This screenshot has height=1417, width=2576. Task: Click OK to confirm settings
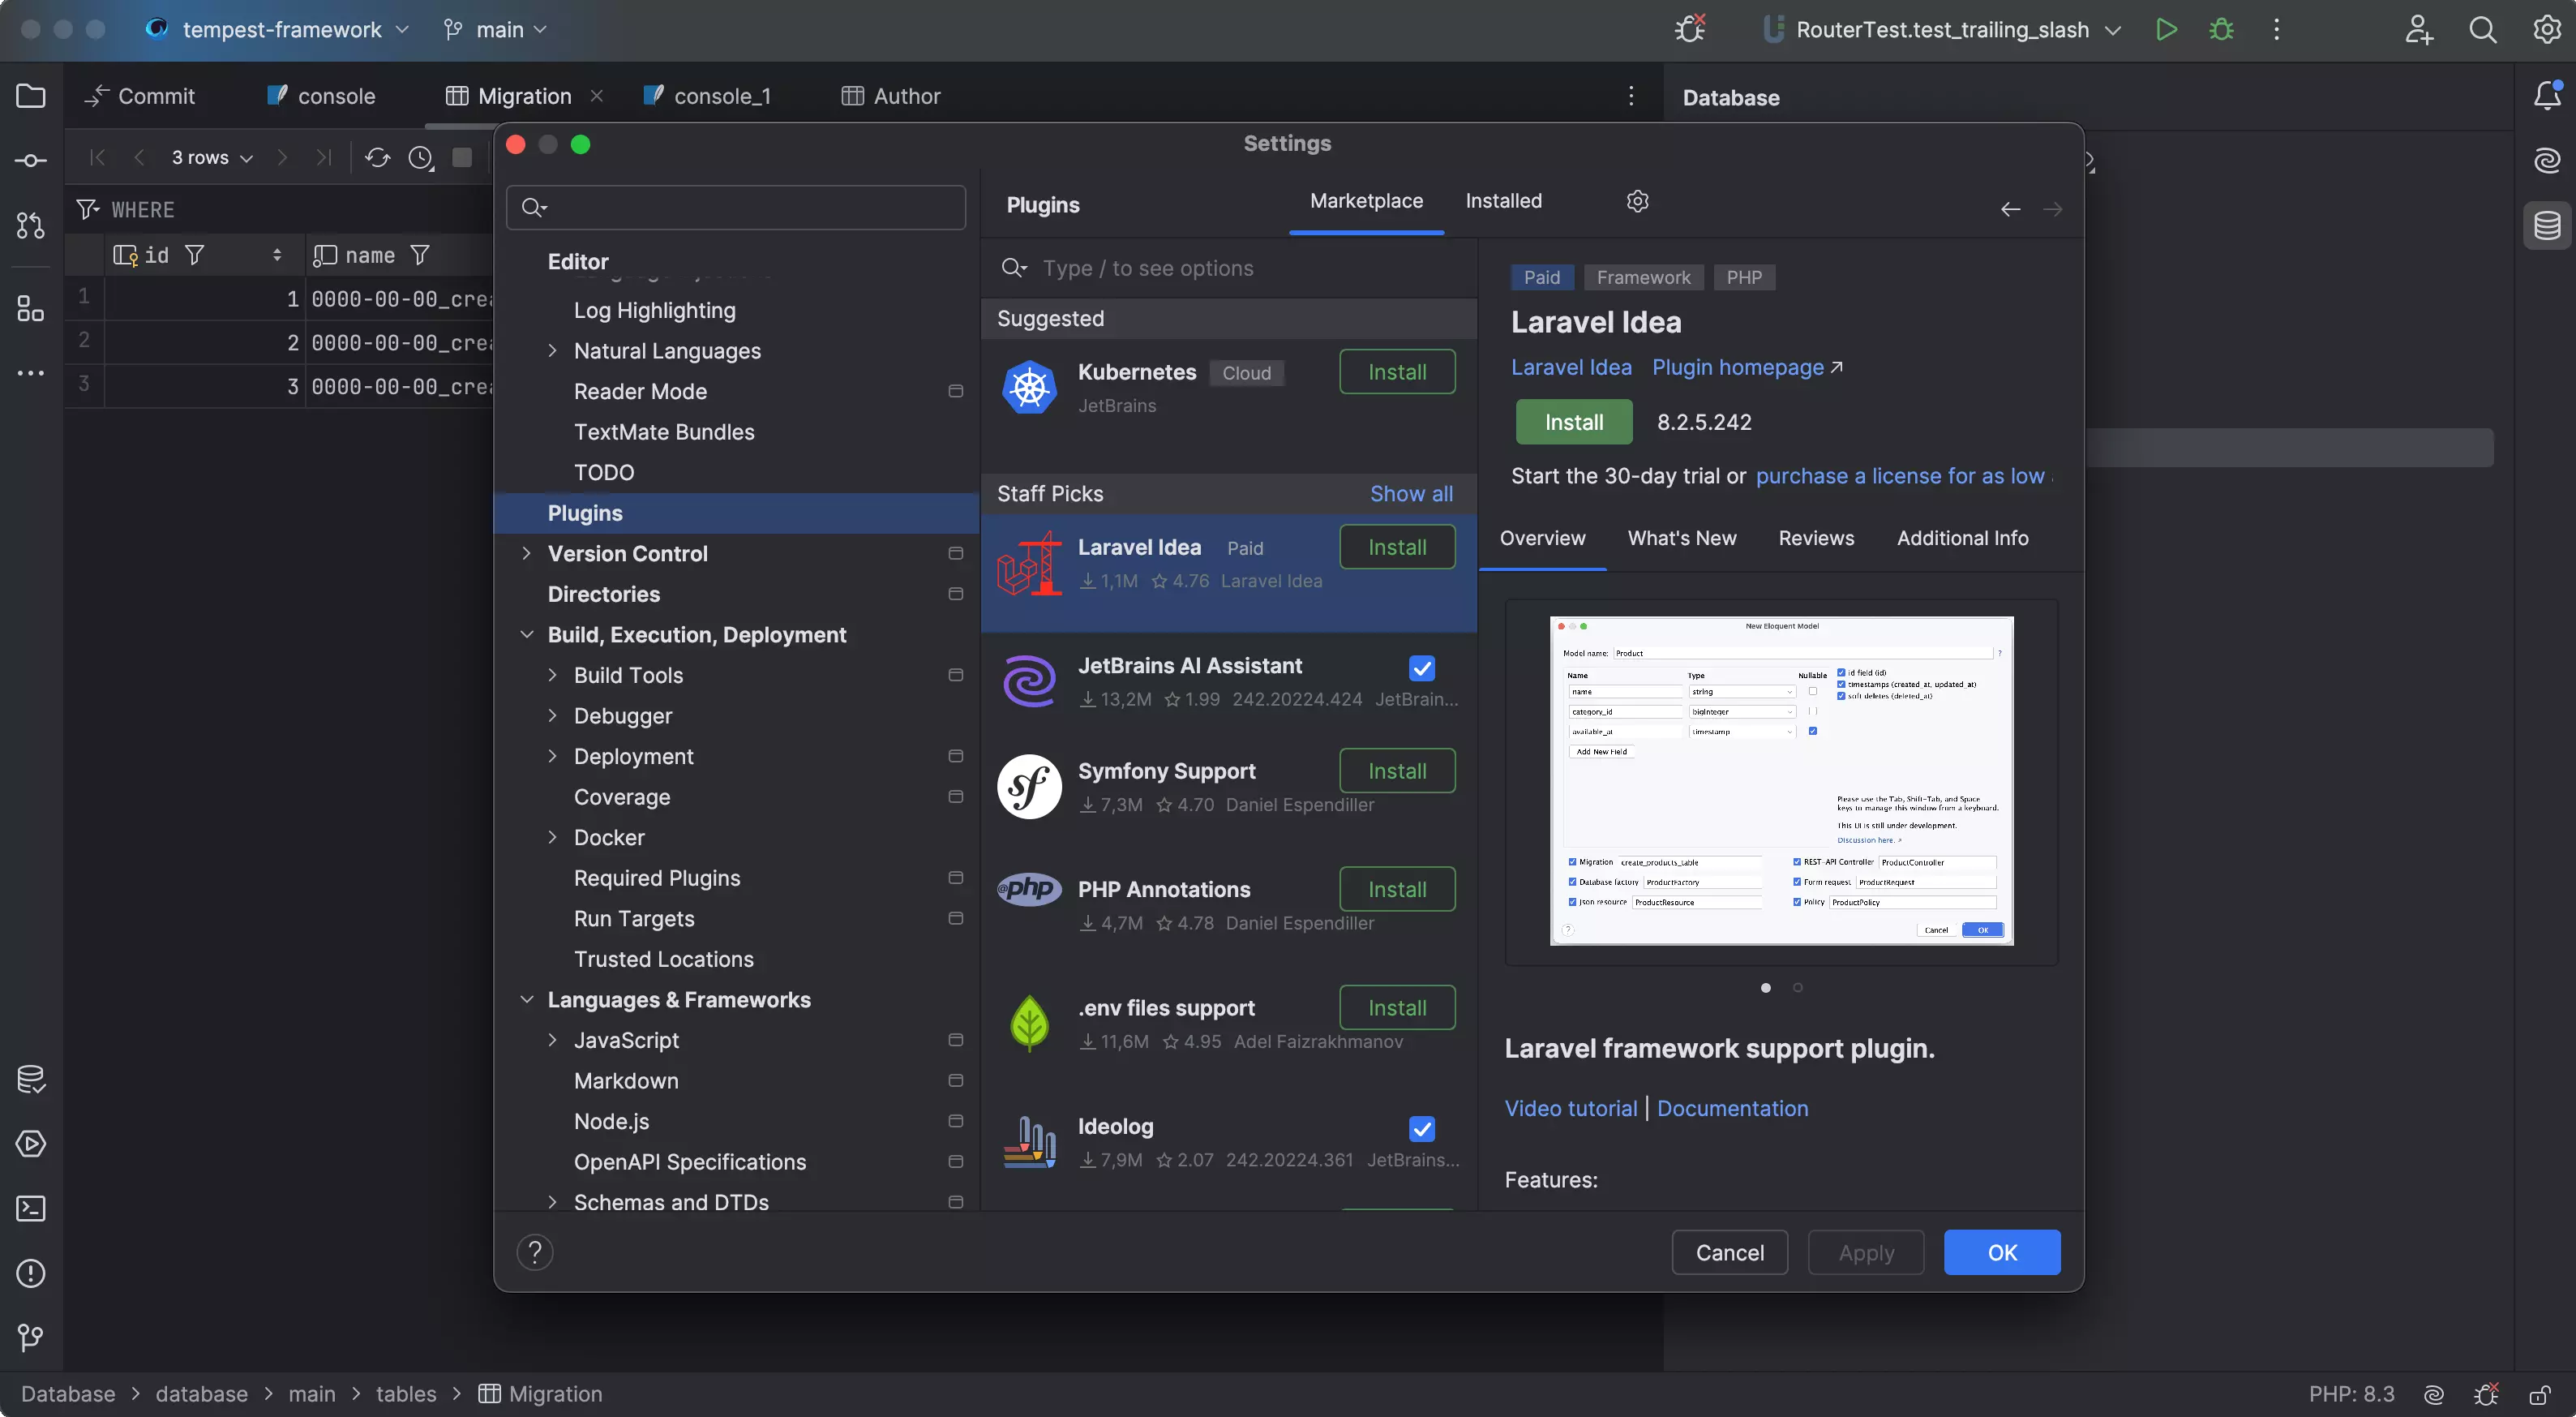2002,1253
